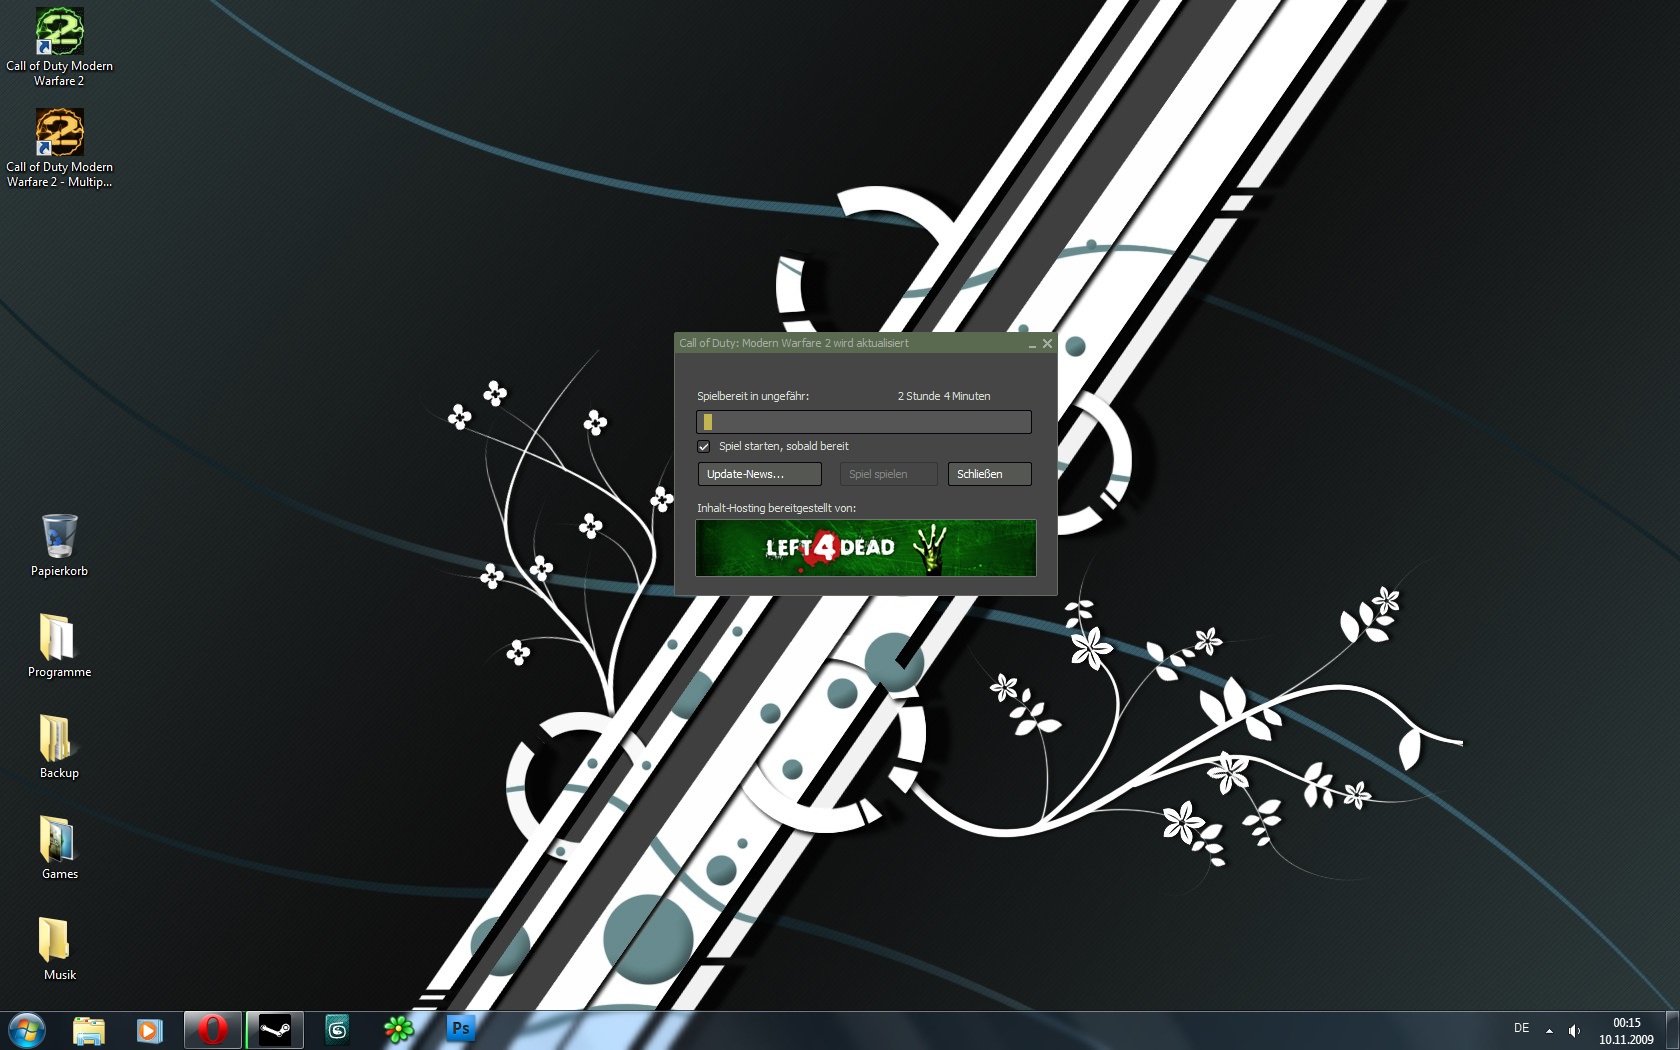Open the Backup folder icon
Viewport: 1680px width, 1050px height.
59,747
